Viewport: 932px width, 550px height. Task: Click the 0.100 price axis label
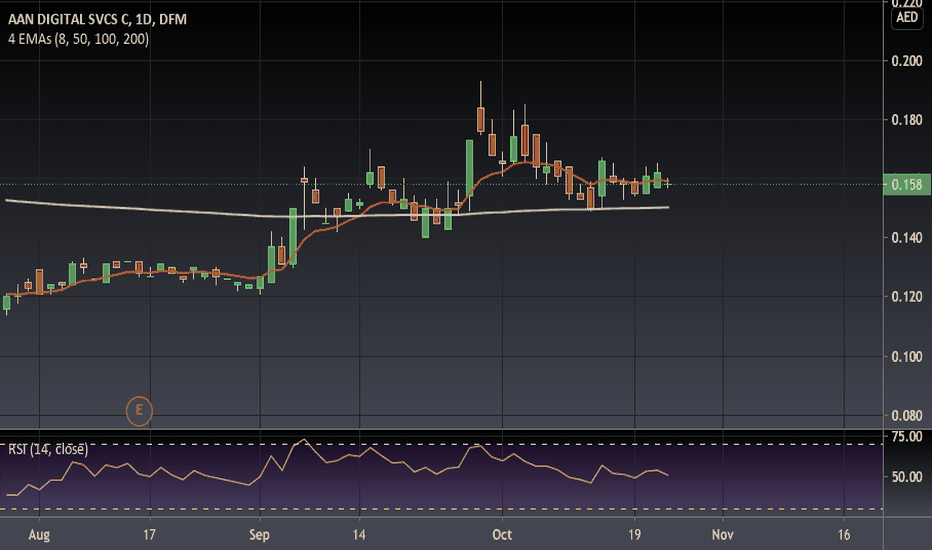907,357
